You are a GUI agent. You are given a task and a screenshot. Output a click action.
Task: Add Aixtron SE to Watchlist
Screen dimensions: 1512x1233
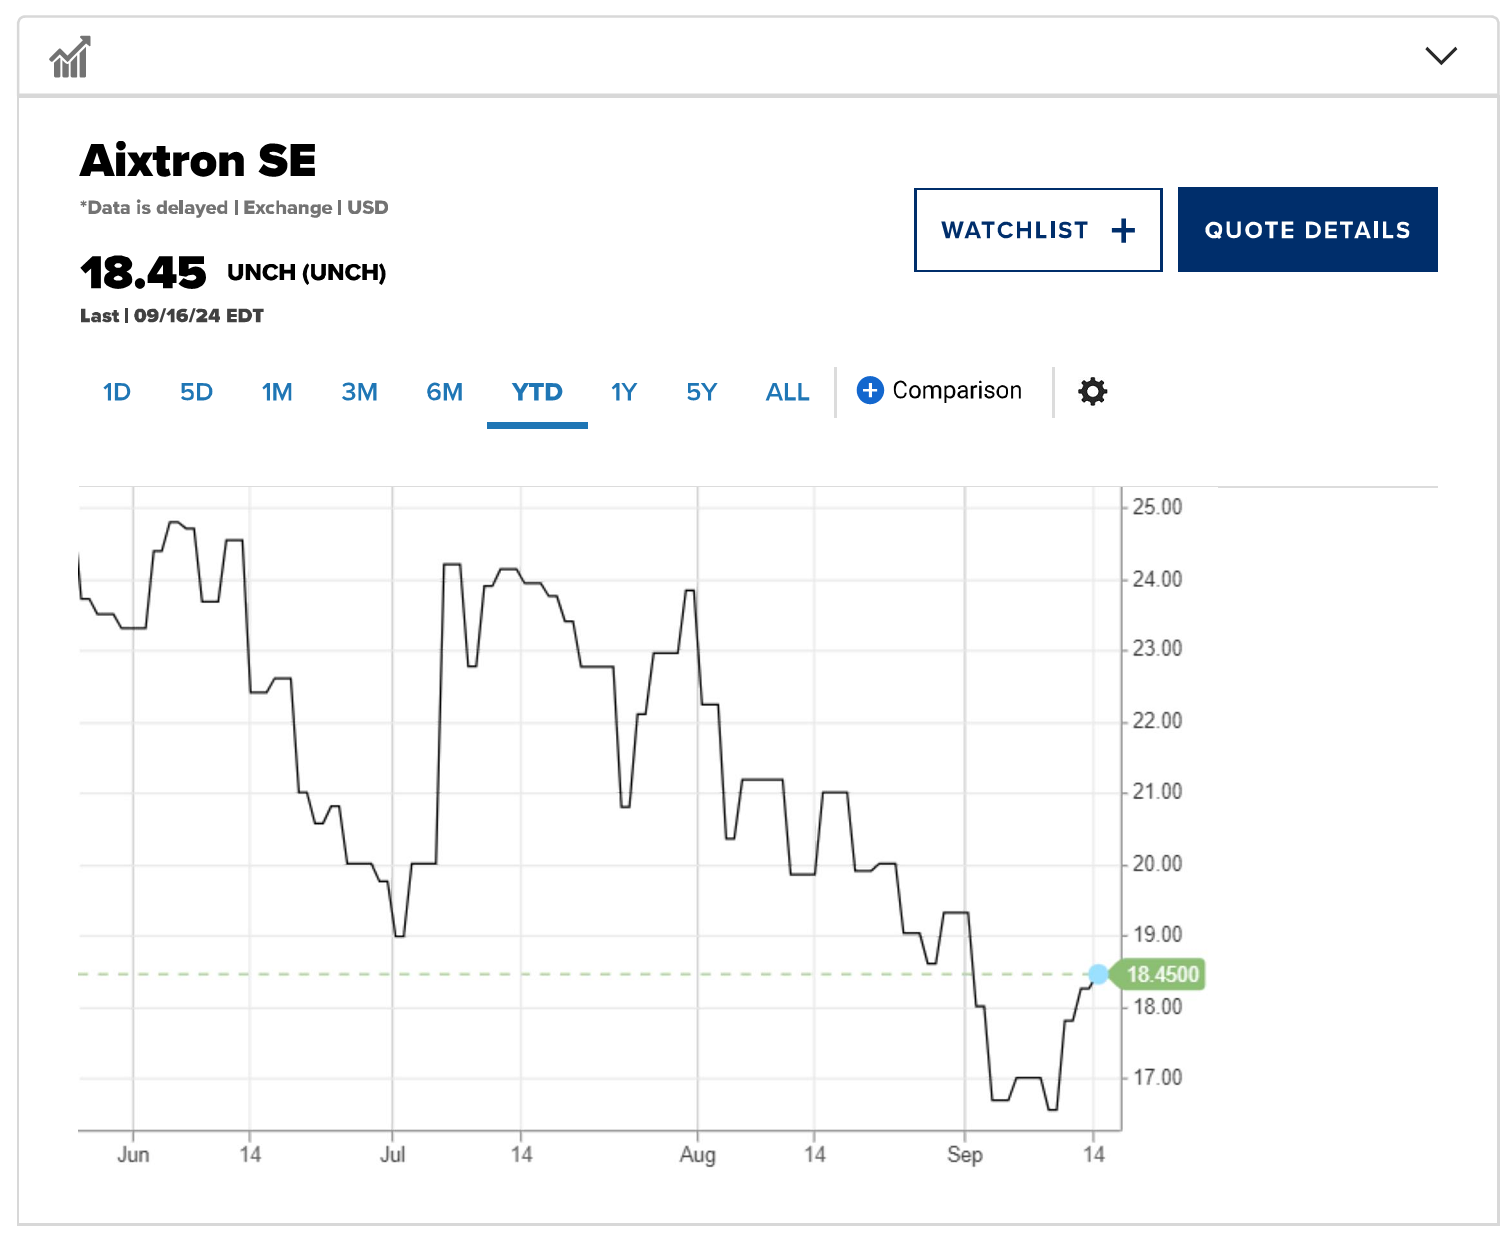coord(1037,230)
